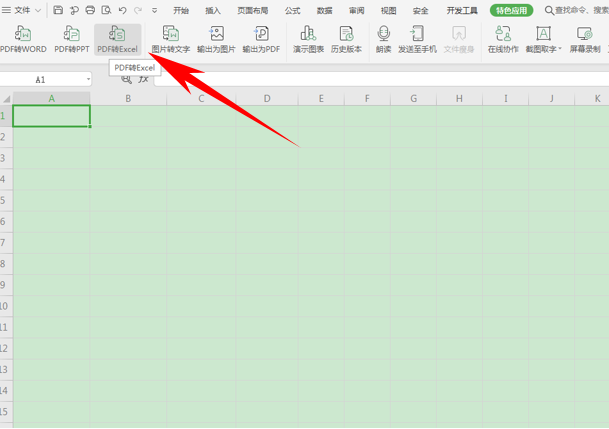Viewport: 609px width, 429px height.
Task: Click 发送至手机 icon
Action: tap(416, 40)
